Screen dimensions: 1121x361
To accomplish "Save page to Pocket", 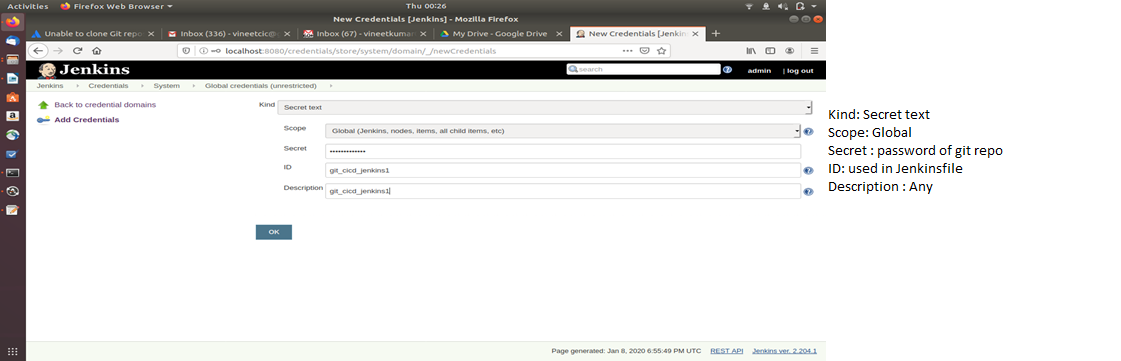I will click(645, 51).
